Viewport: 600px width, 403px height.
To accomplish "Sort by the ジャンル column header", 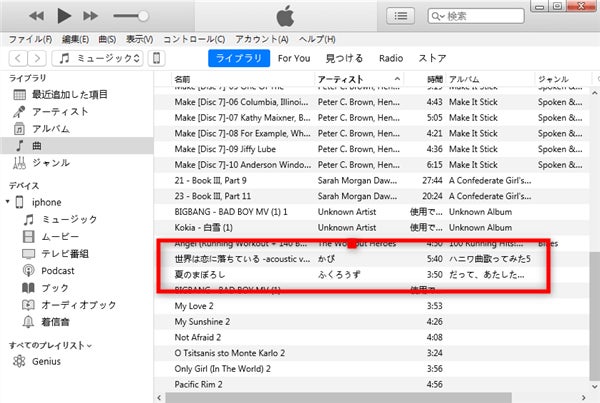I will coord(562,79).
